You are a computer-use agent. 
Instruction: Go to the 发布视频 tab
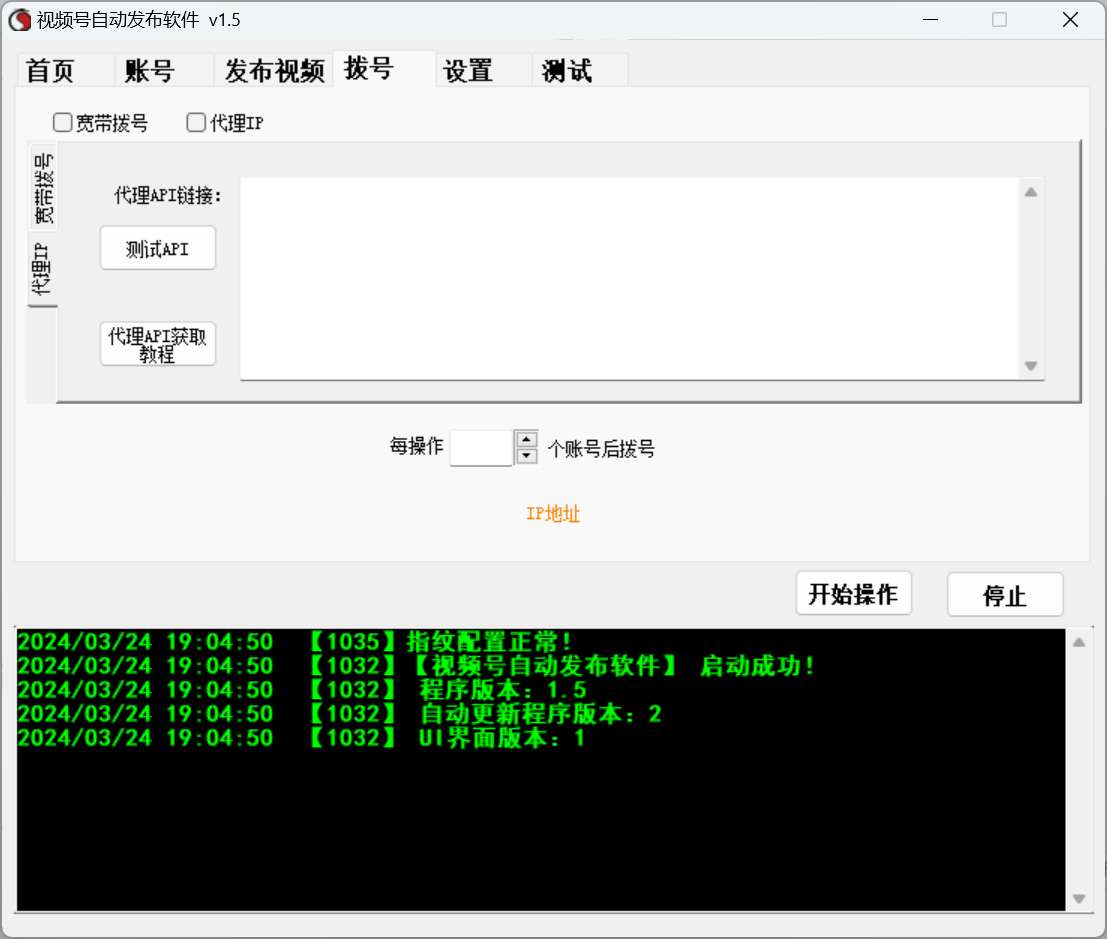(274, 71)
